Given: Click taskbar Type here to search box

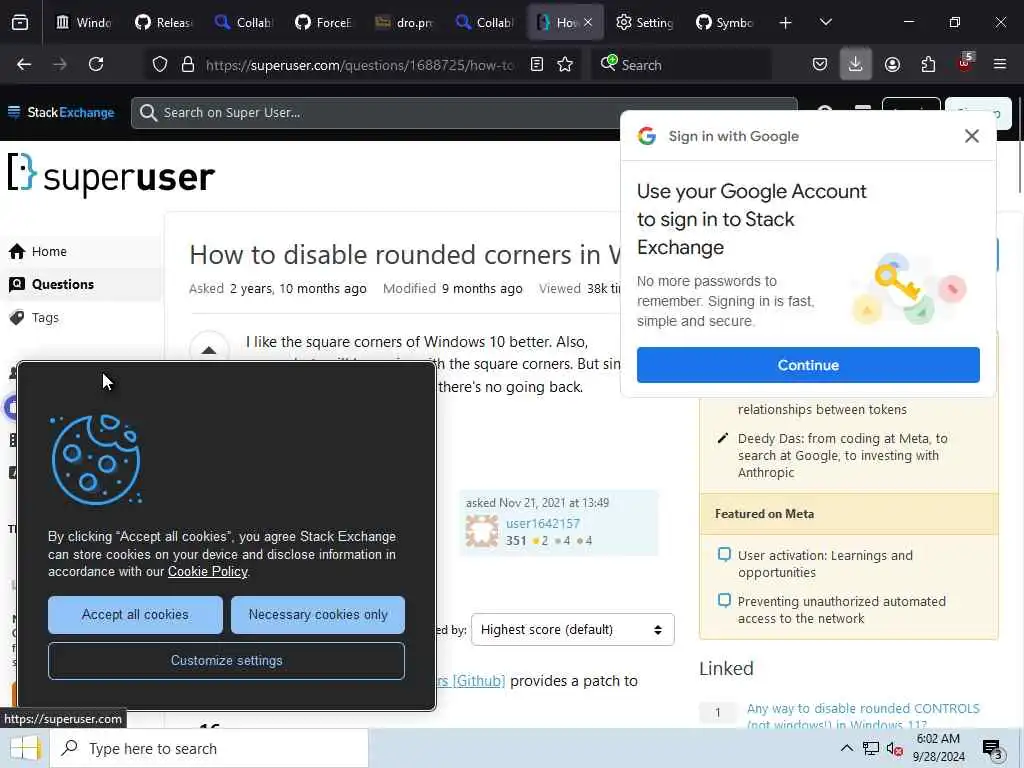Looking at the screenshot, I should pos(210,748).
